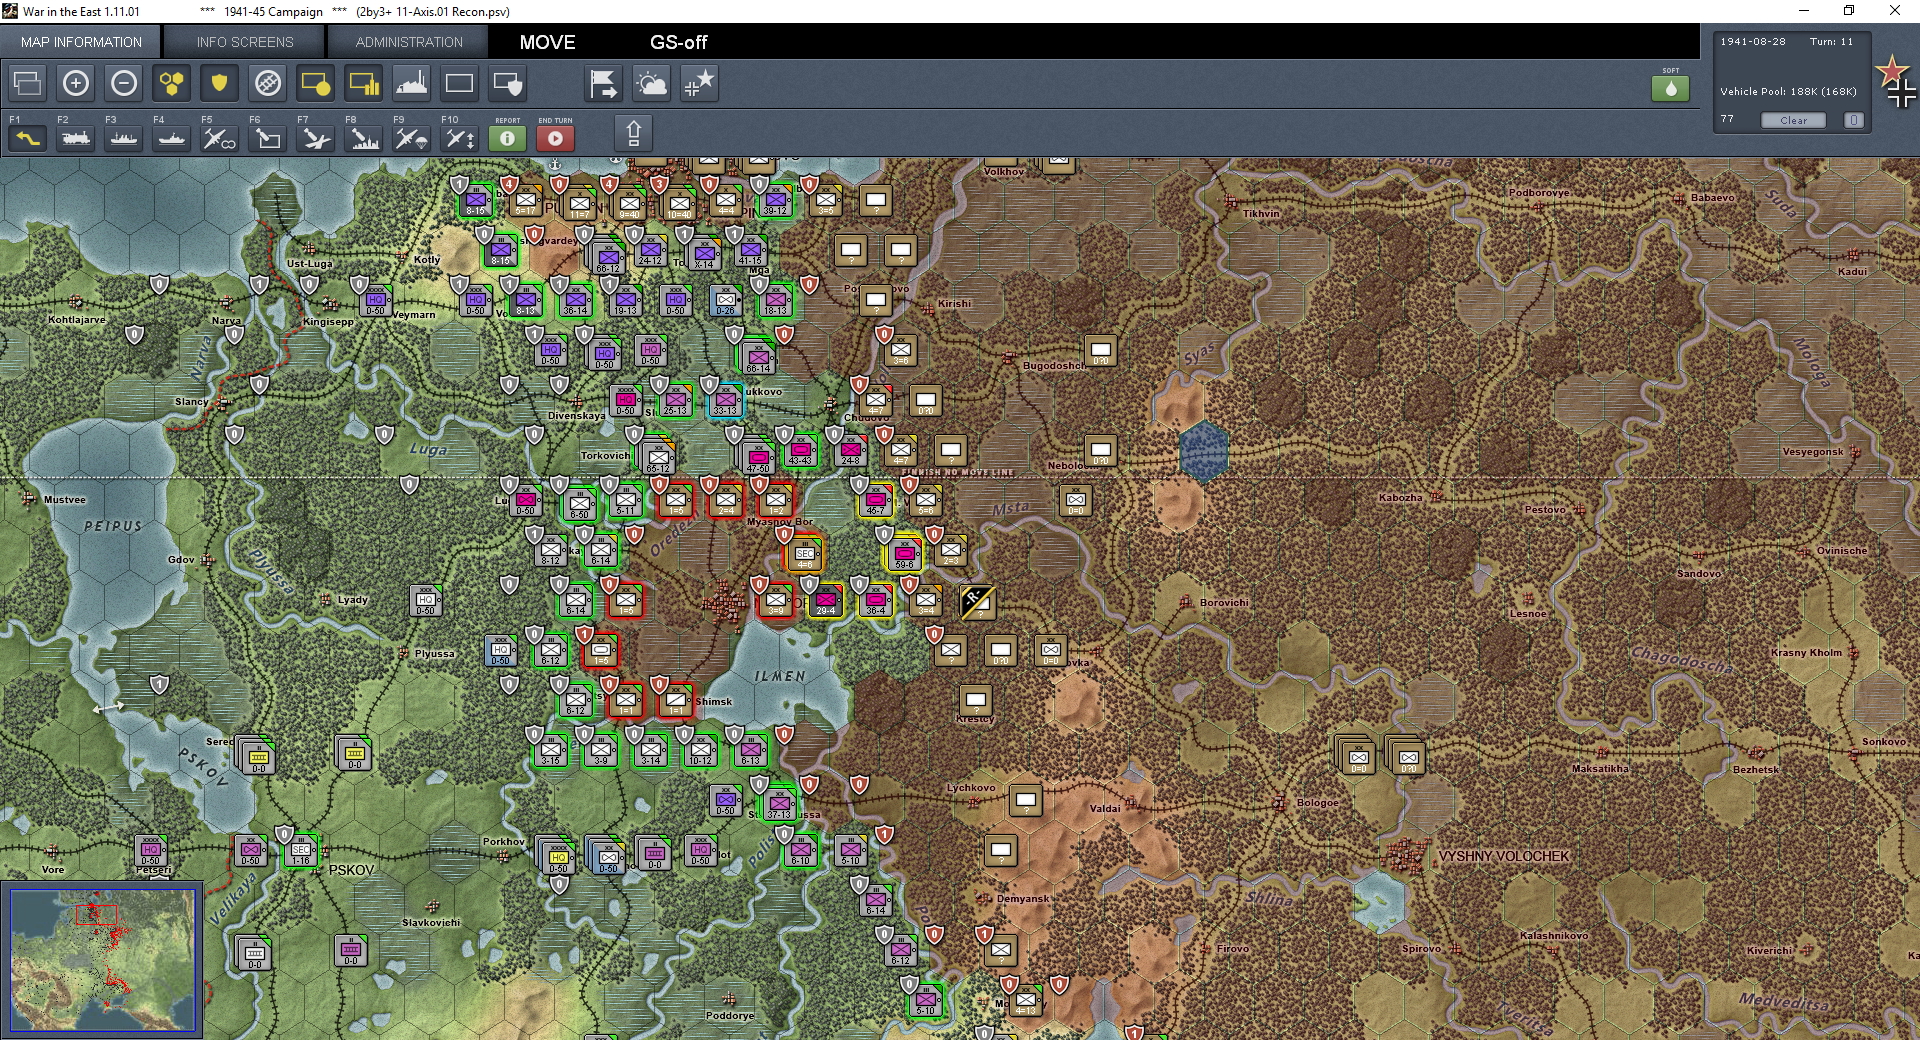Toggle the plain rectangle counter icon
Viewport: 1920px width, 1040px height.
pyautogui.click(x=460, y=84)
